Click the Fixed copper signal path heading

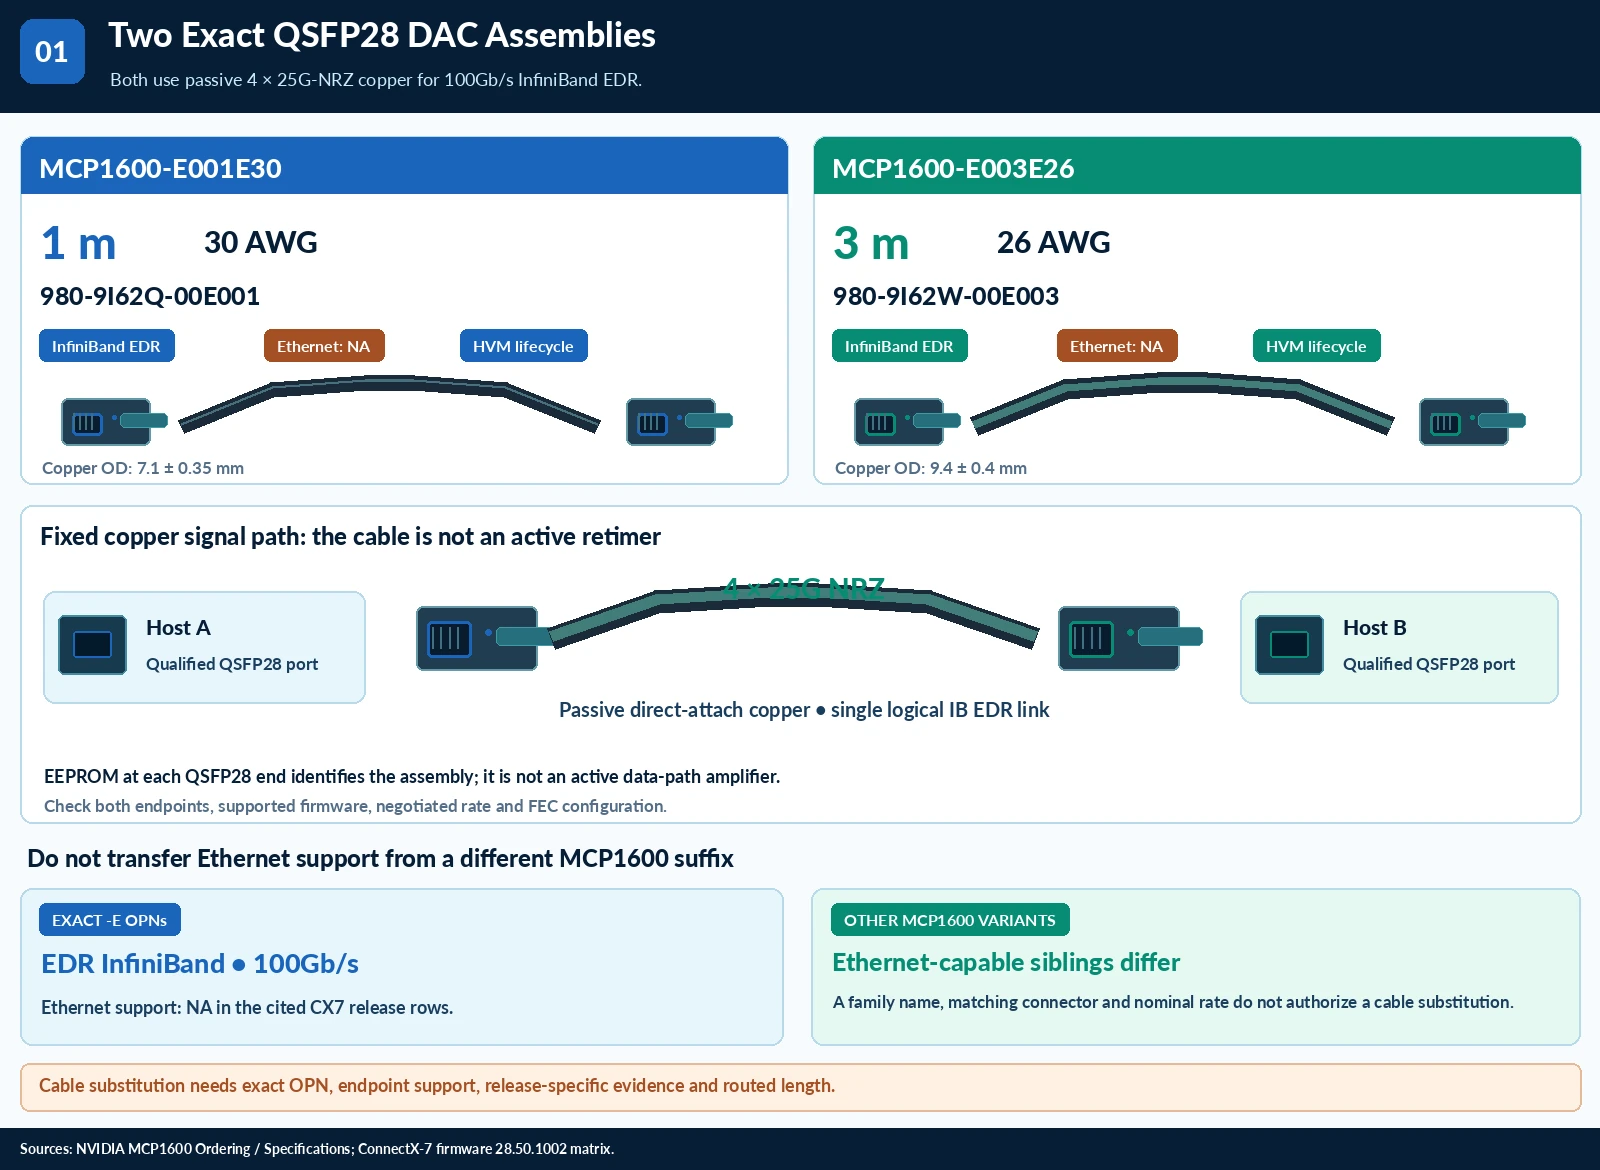click(x=350, y=537)
